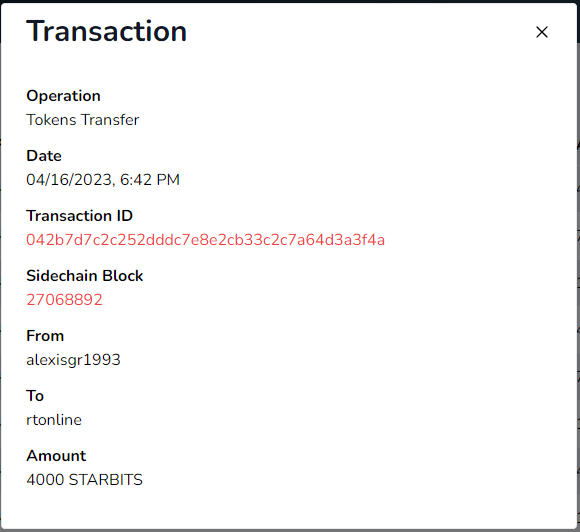
Task: Click the Sidechain Block field label
Action: 84,276
